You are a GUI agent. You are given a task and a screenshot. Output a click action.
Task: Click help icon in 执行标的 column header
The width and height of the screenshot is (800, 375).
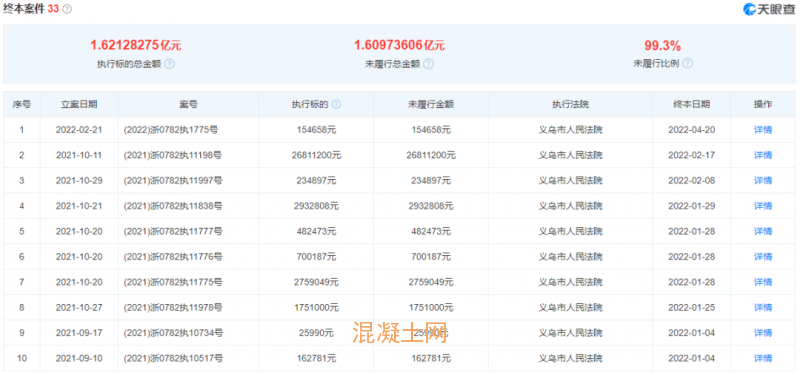click(336, 104)
